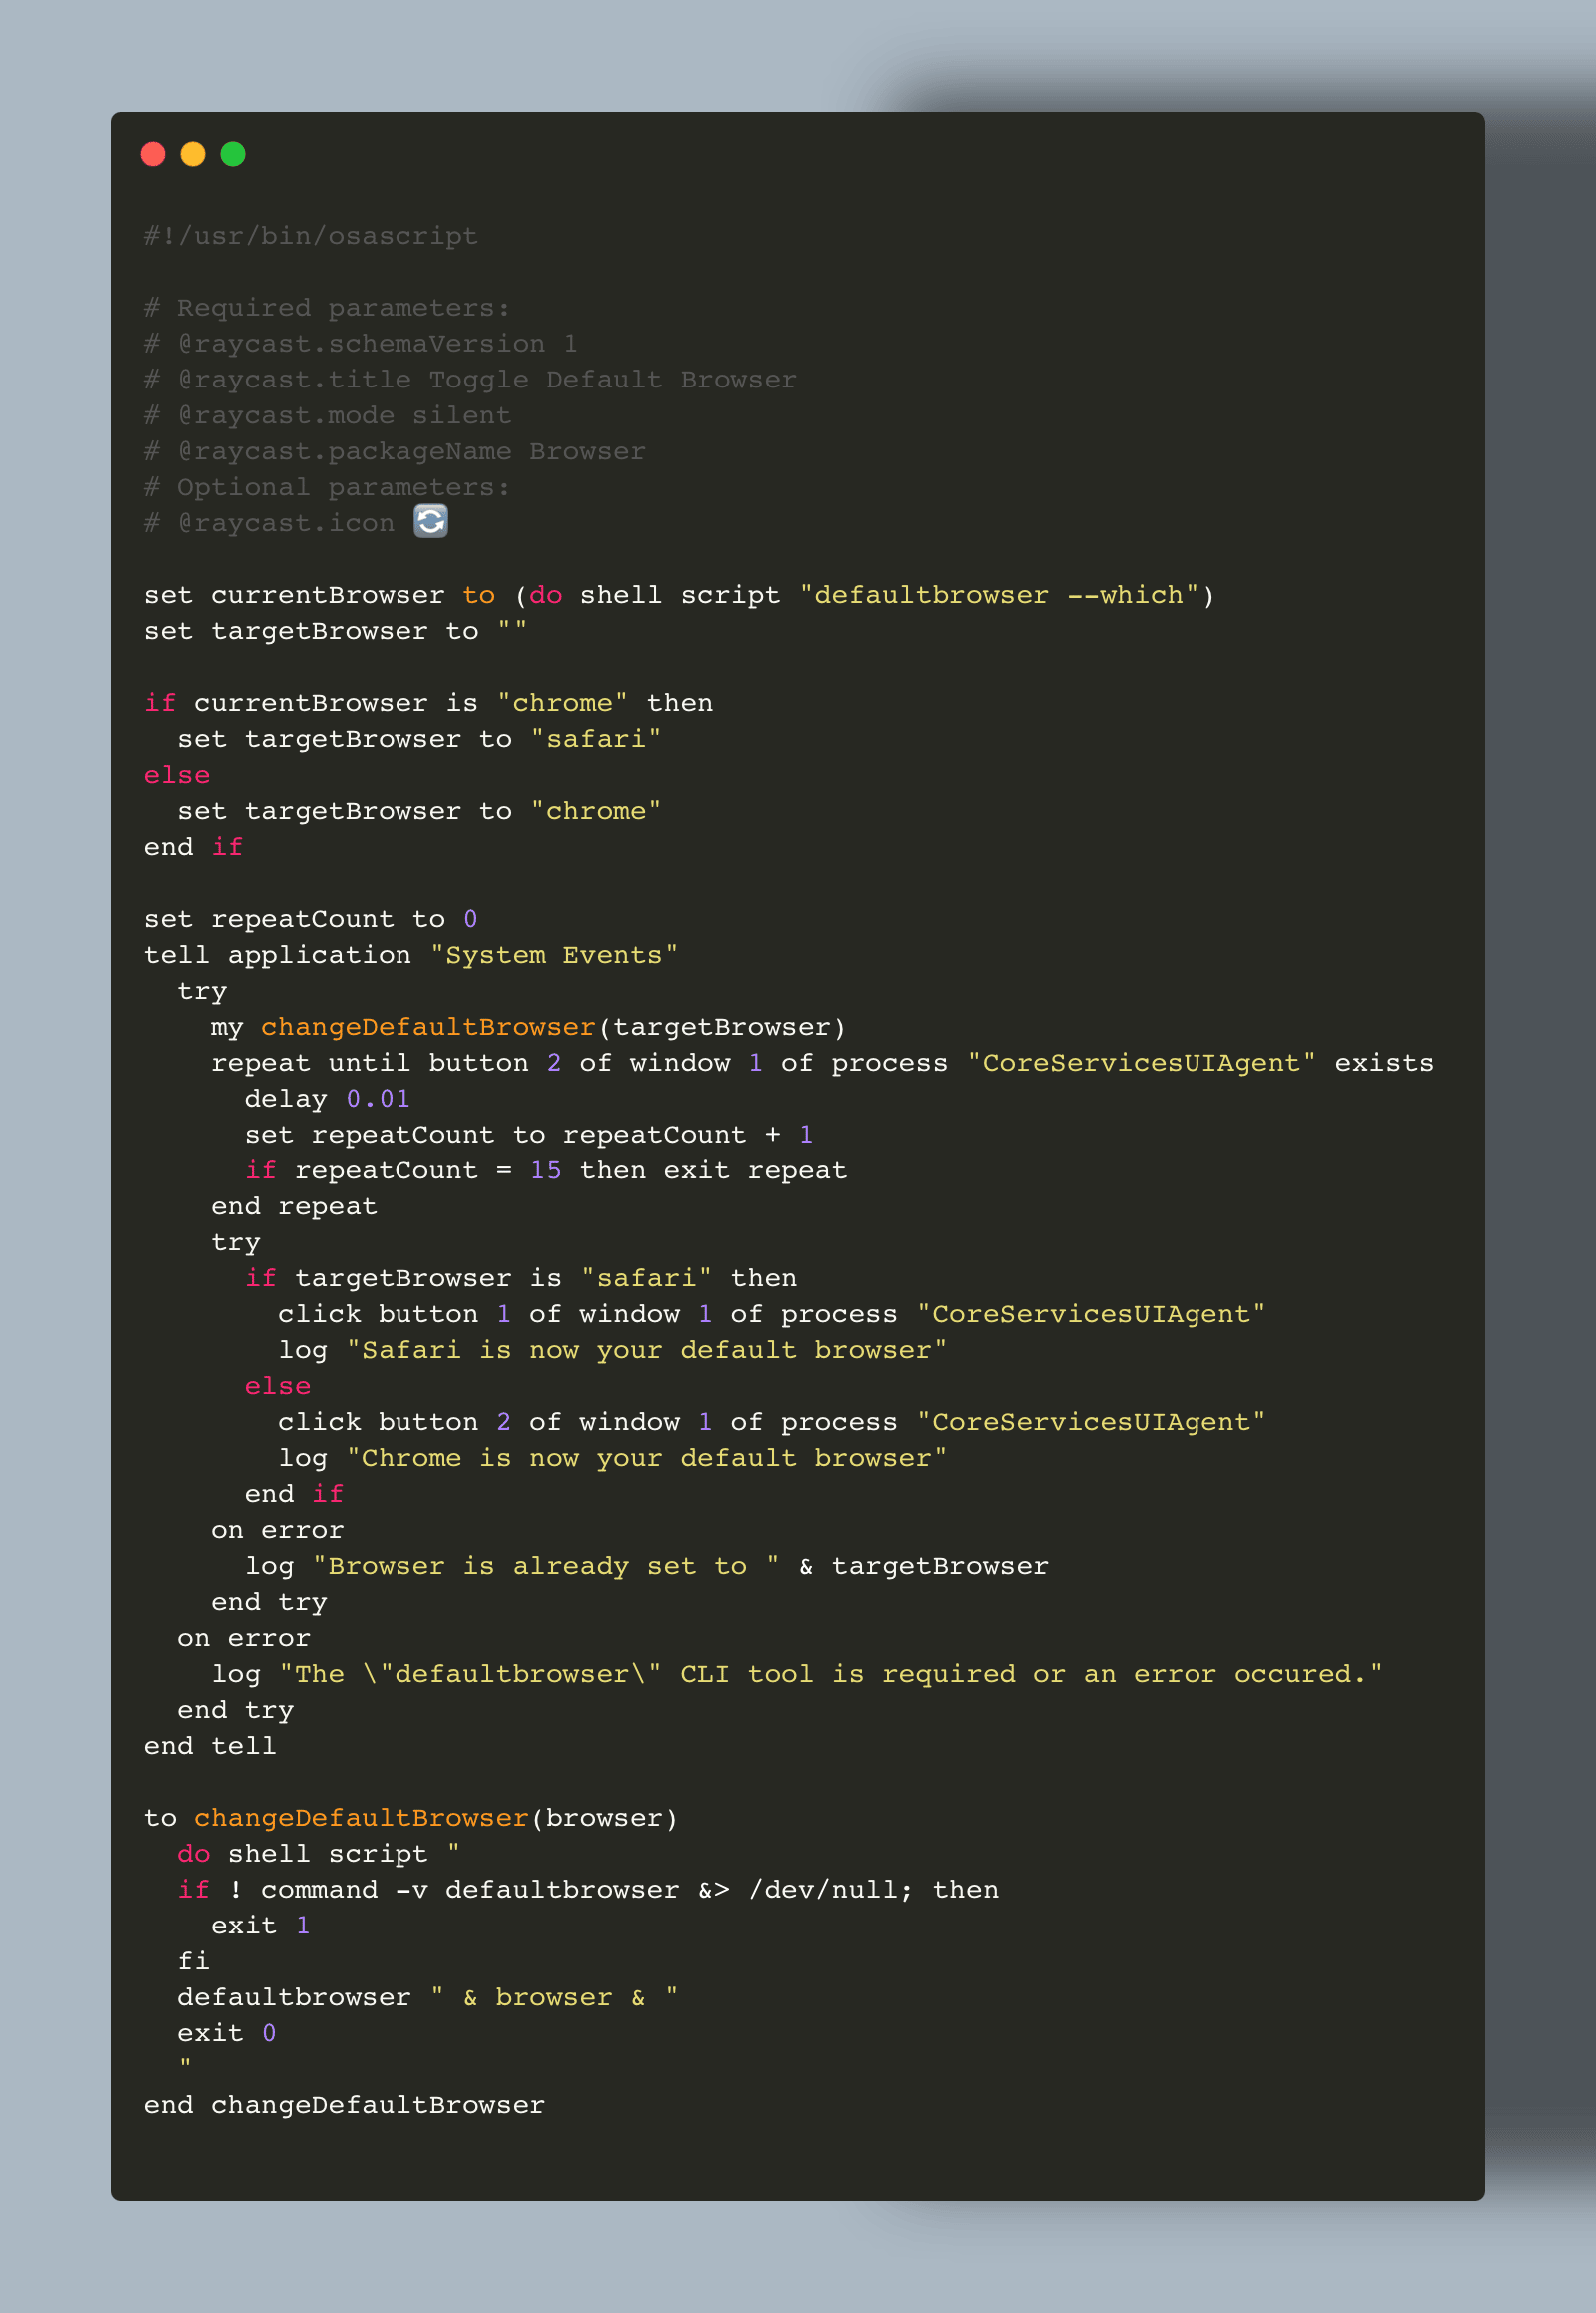The image size is (1596, 2313).
Task: Click the line 'if currentBrowser is "chrome" then'
Action: tap(428, 704)
